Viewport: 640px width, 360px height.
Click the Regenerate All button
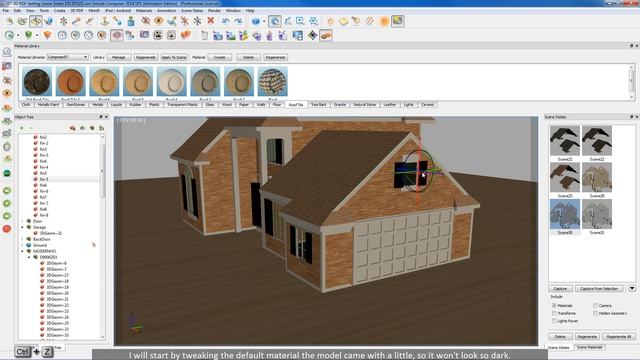619,337
